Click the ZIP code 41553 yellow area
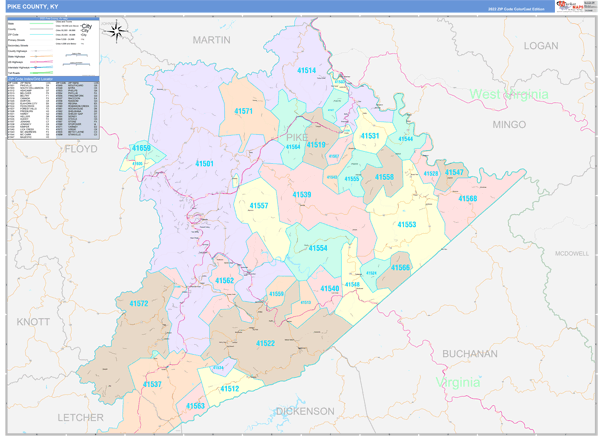600x436 pixels. 406,225
